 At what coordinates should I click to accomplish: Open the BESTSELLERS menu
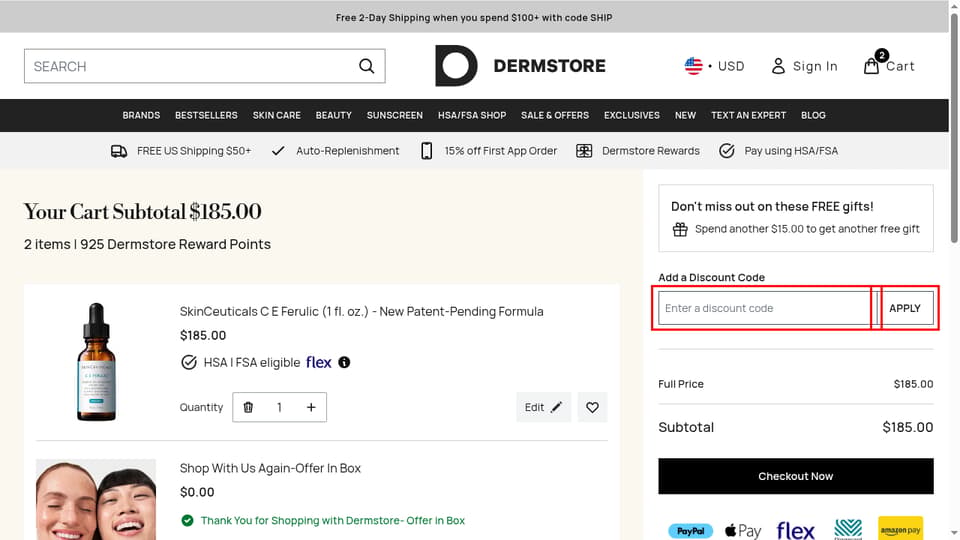206,115
